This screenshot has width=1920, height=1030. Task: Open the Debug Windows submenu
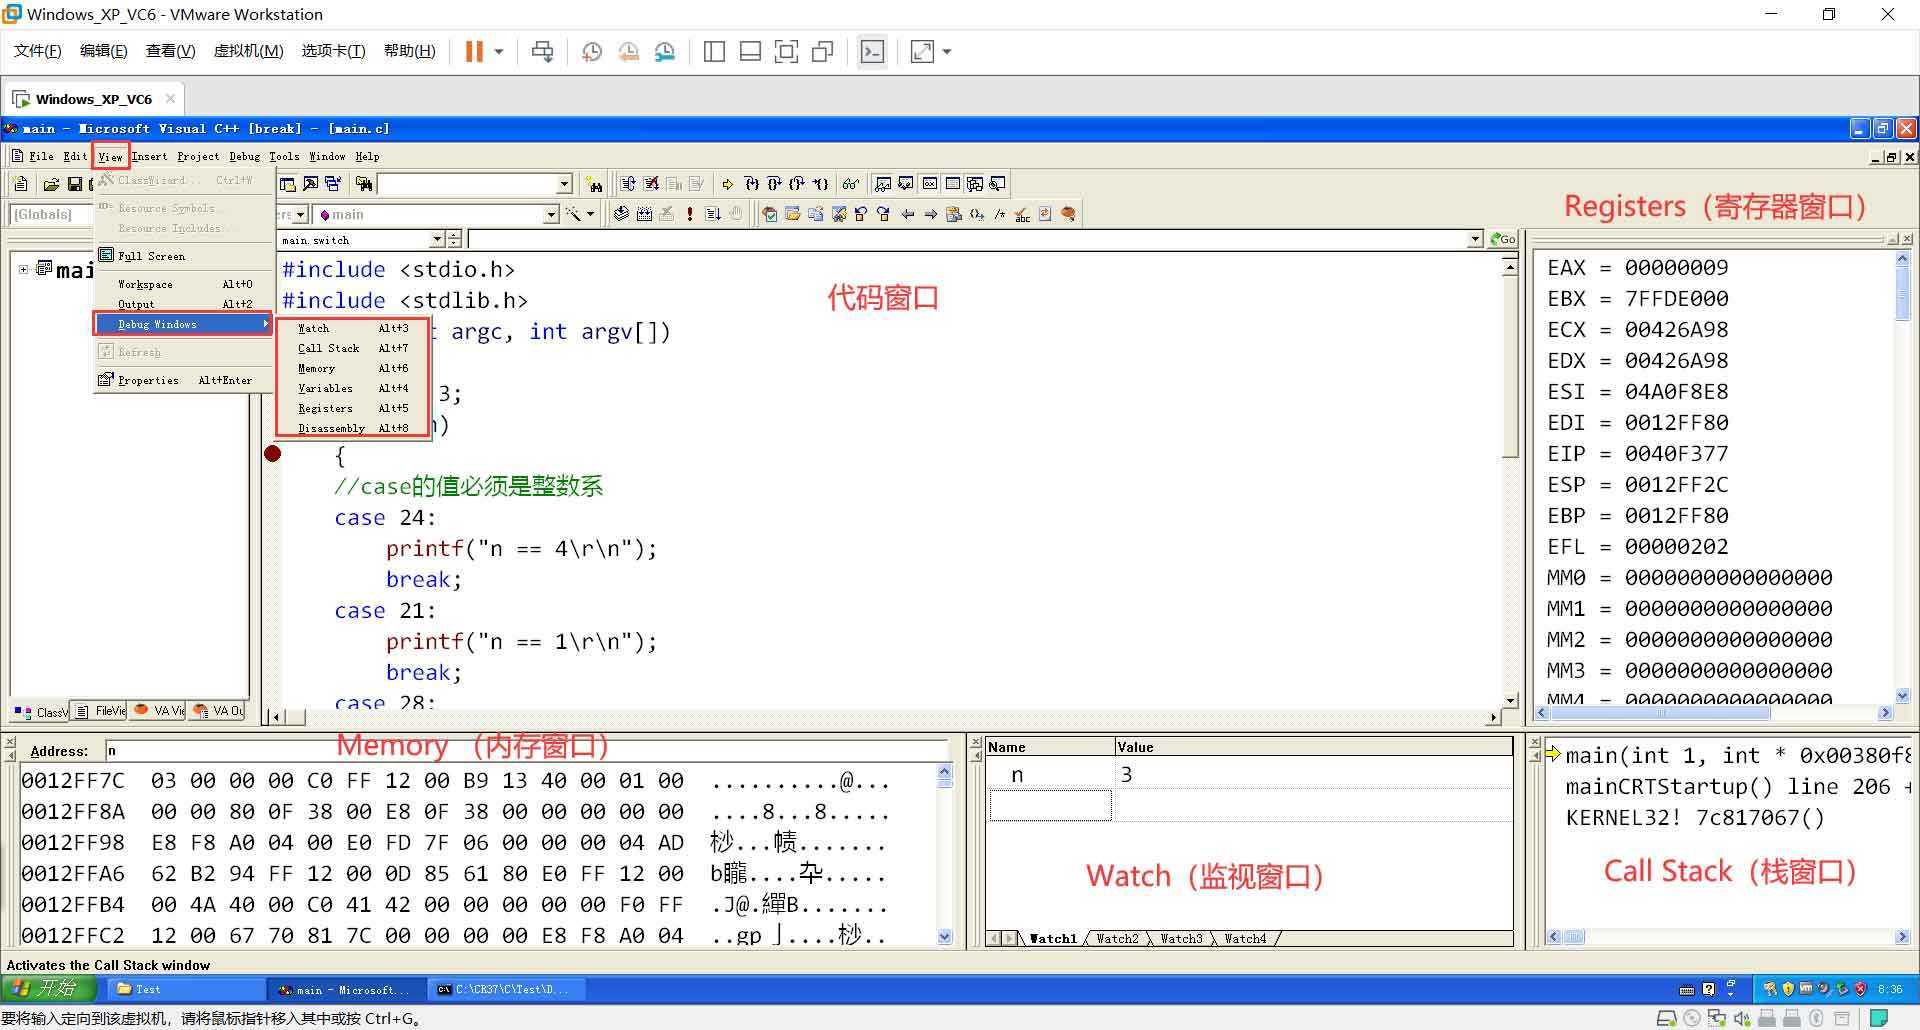point(183,324)
